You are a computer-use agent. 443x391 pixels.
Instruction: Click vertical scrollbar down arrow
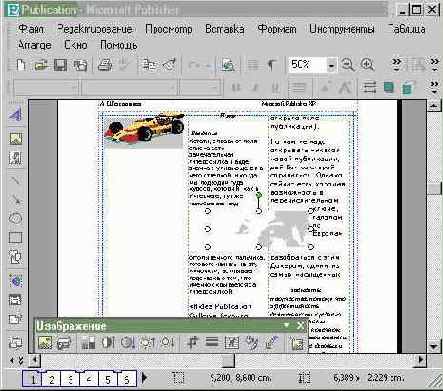point(434,347)
